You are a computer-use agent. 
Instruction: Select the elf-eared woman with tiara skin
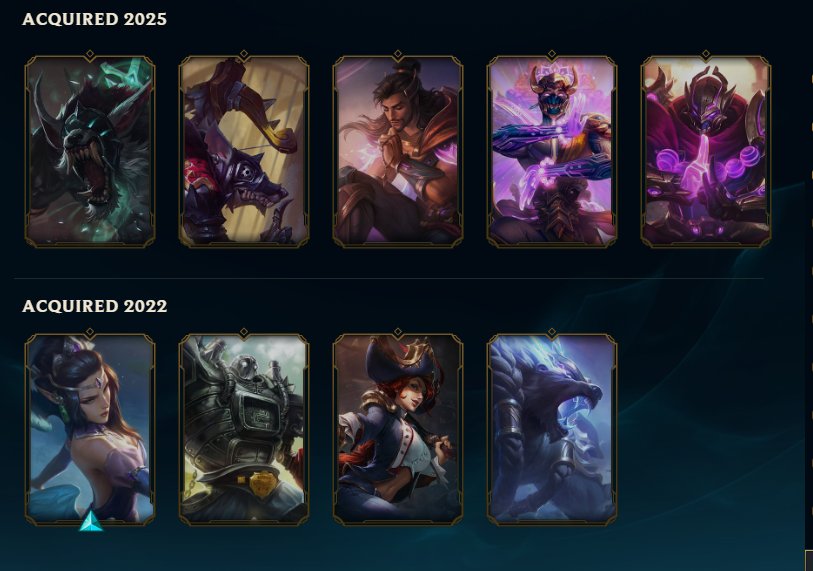point(90,429)
